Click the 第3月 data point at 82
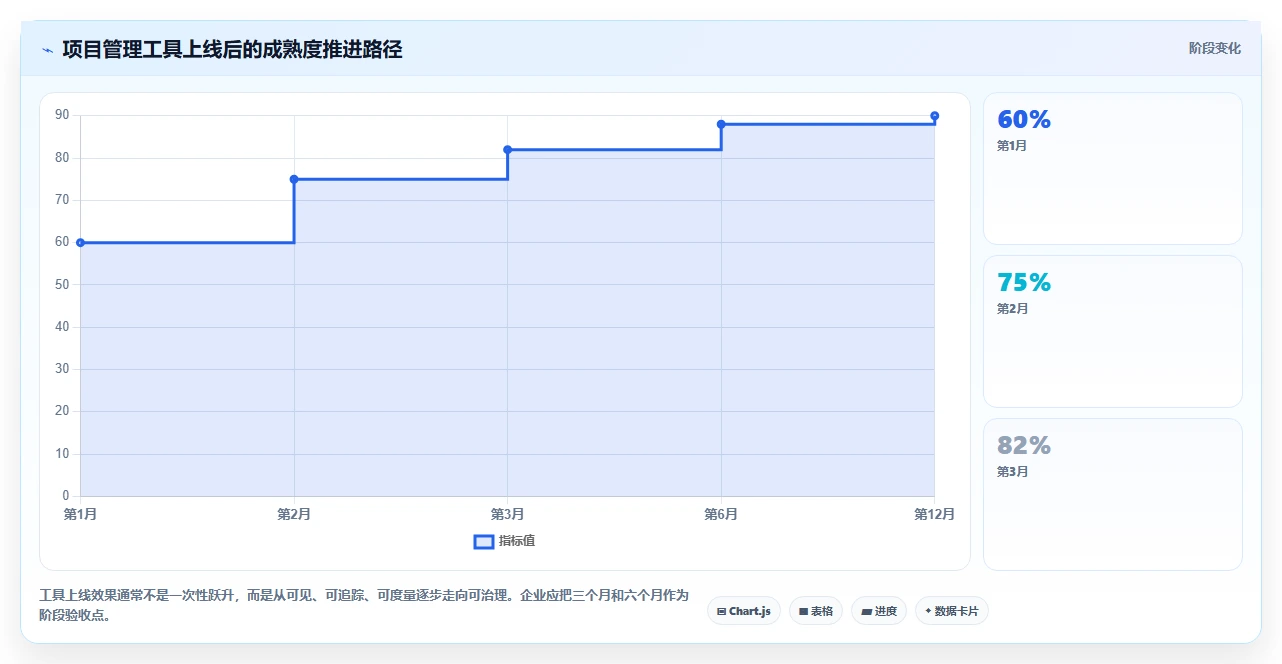1282x664 pixels. [x=507, y=150]
